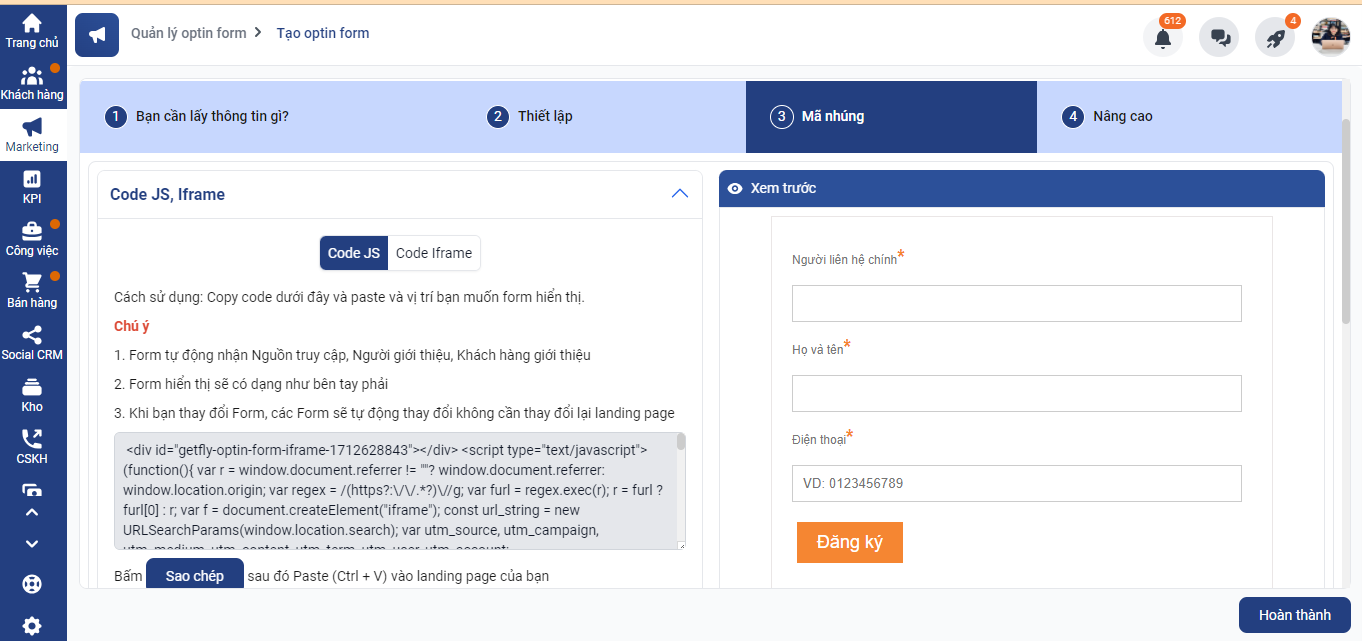Open Khách hàng customers module
This screenshot has width=1362, height=641.
[32, 82]
